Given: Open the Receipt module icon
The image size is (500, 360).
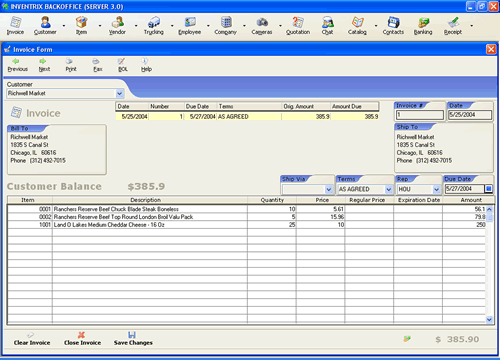Looking at the screenshot, I should 453,26.
